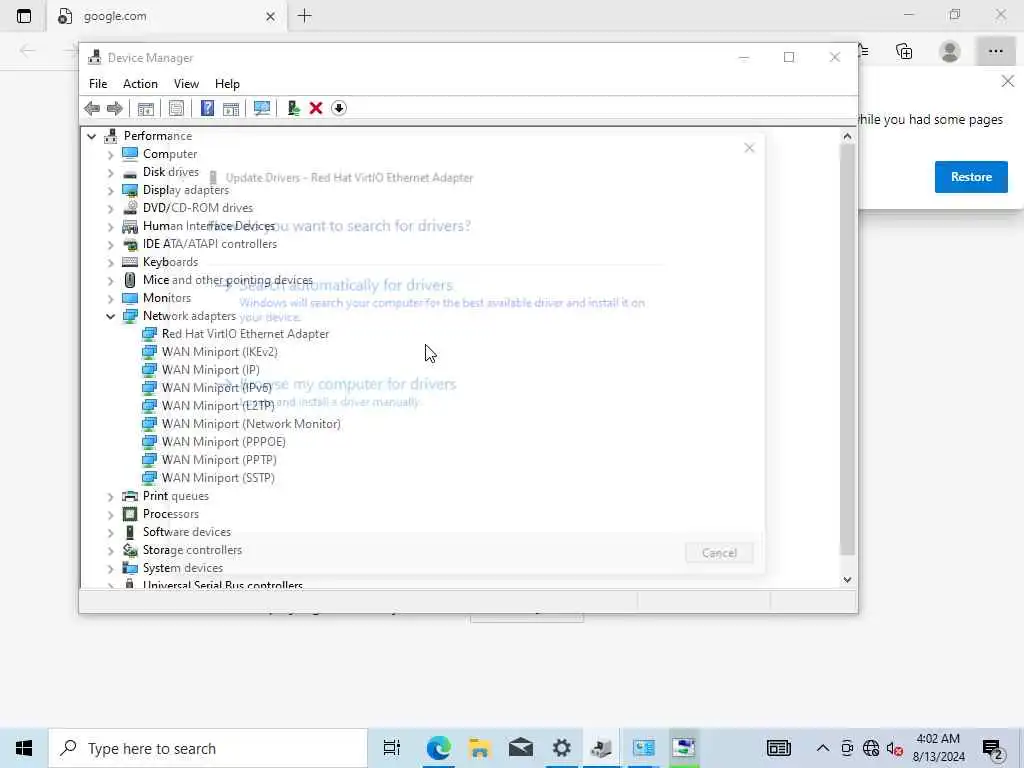Screen dimensions: 1024x768
Task: Open the Edge profile avatar icon
Action: 950,52
